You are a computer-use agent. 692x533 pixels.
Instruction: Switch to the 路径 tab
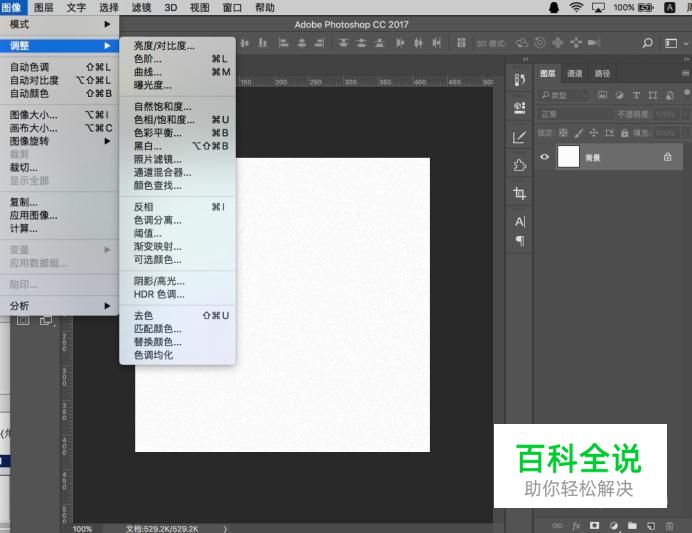[x=602, y=73]
